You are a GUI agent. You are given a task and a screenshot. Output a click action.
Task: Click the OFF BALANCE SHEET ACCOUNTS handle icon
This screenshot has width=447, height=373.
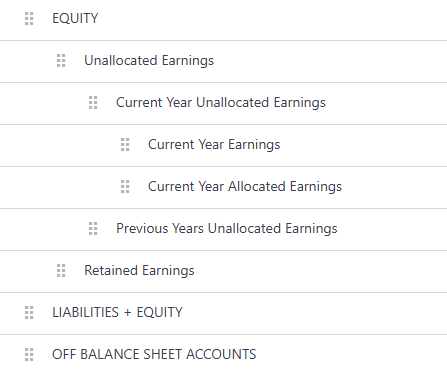pyautogui.click(x=29, y=355)
